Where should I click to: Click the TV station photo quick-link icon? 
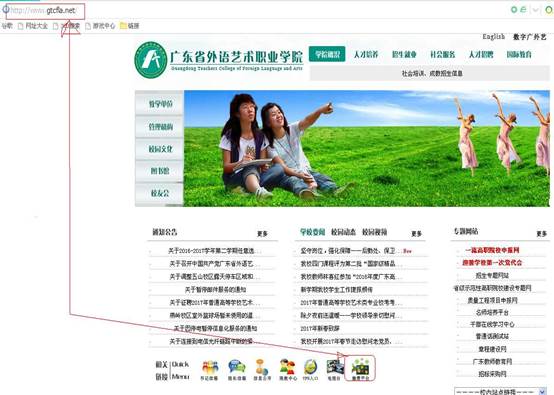coord(335,369)
